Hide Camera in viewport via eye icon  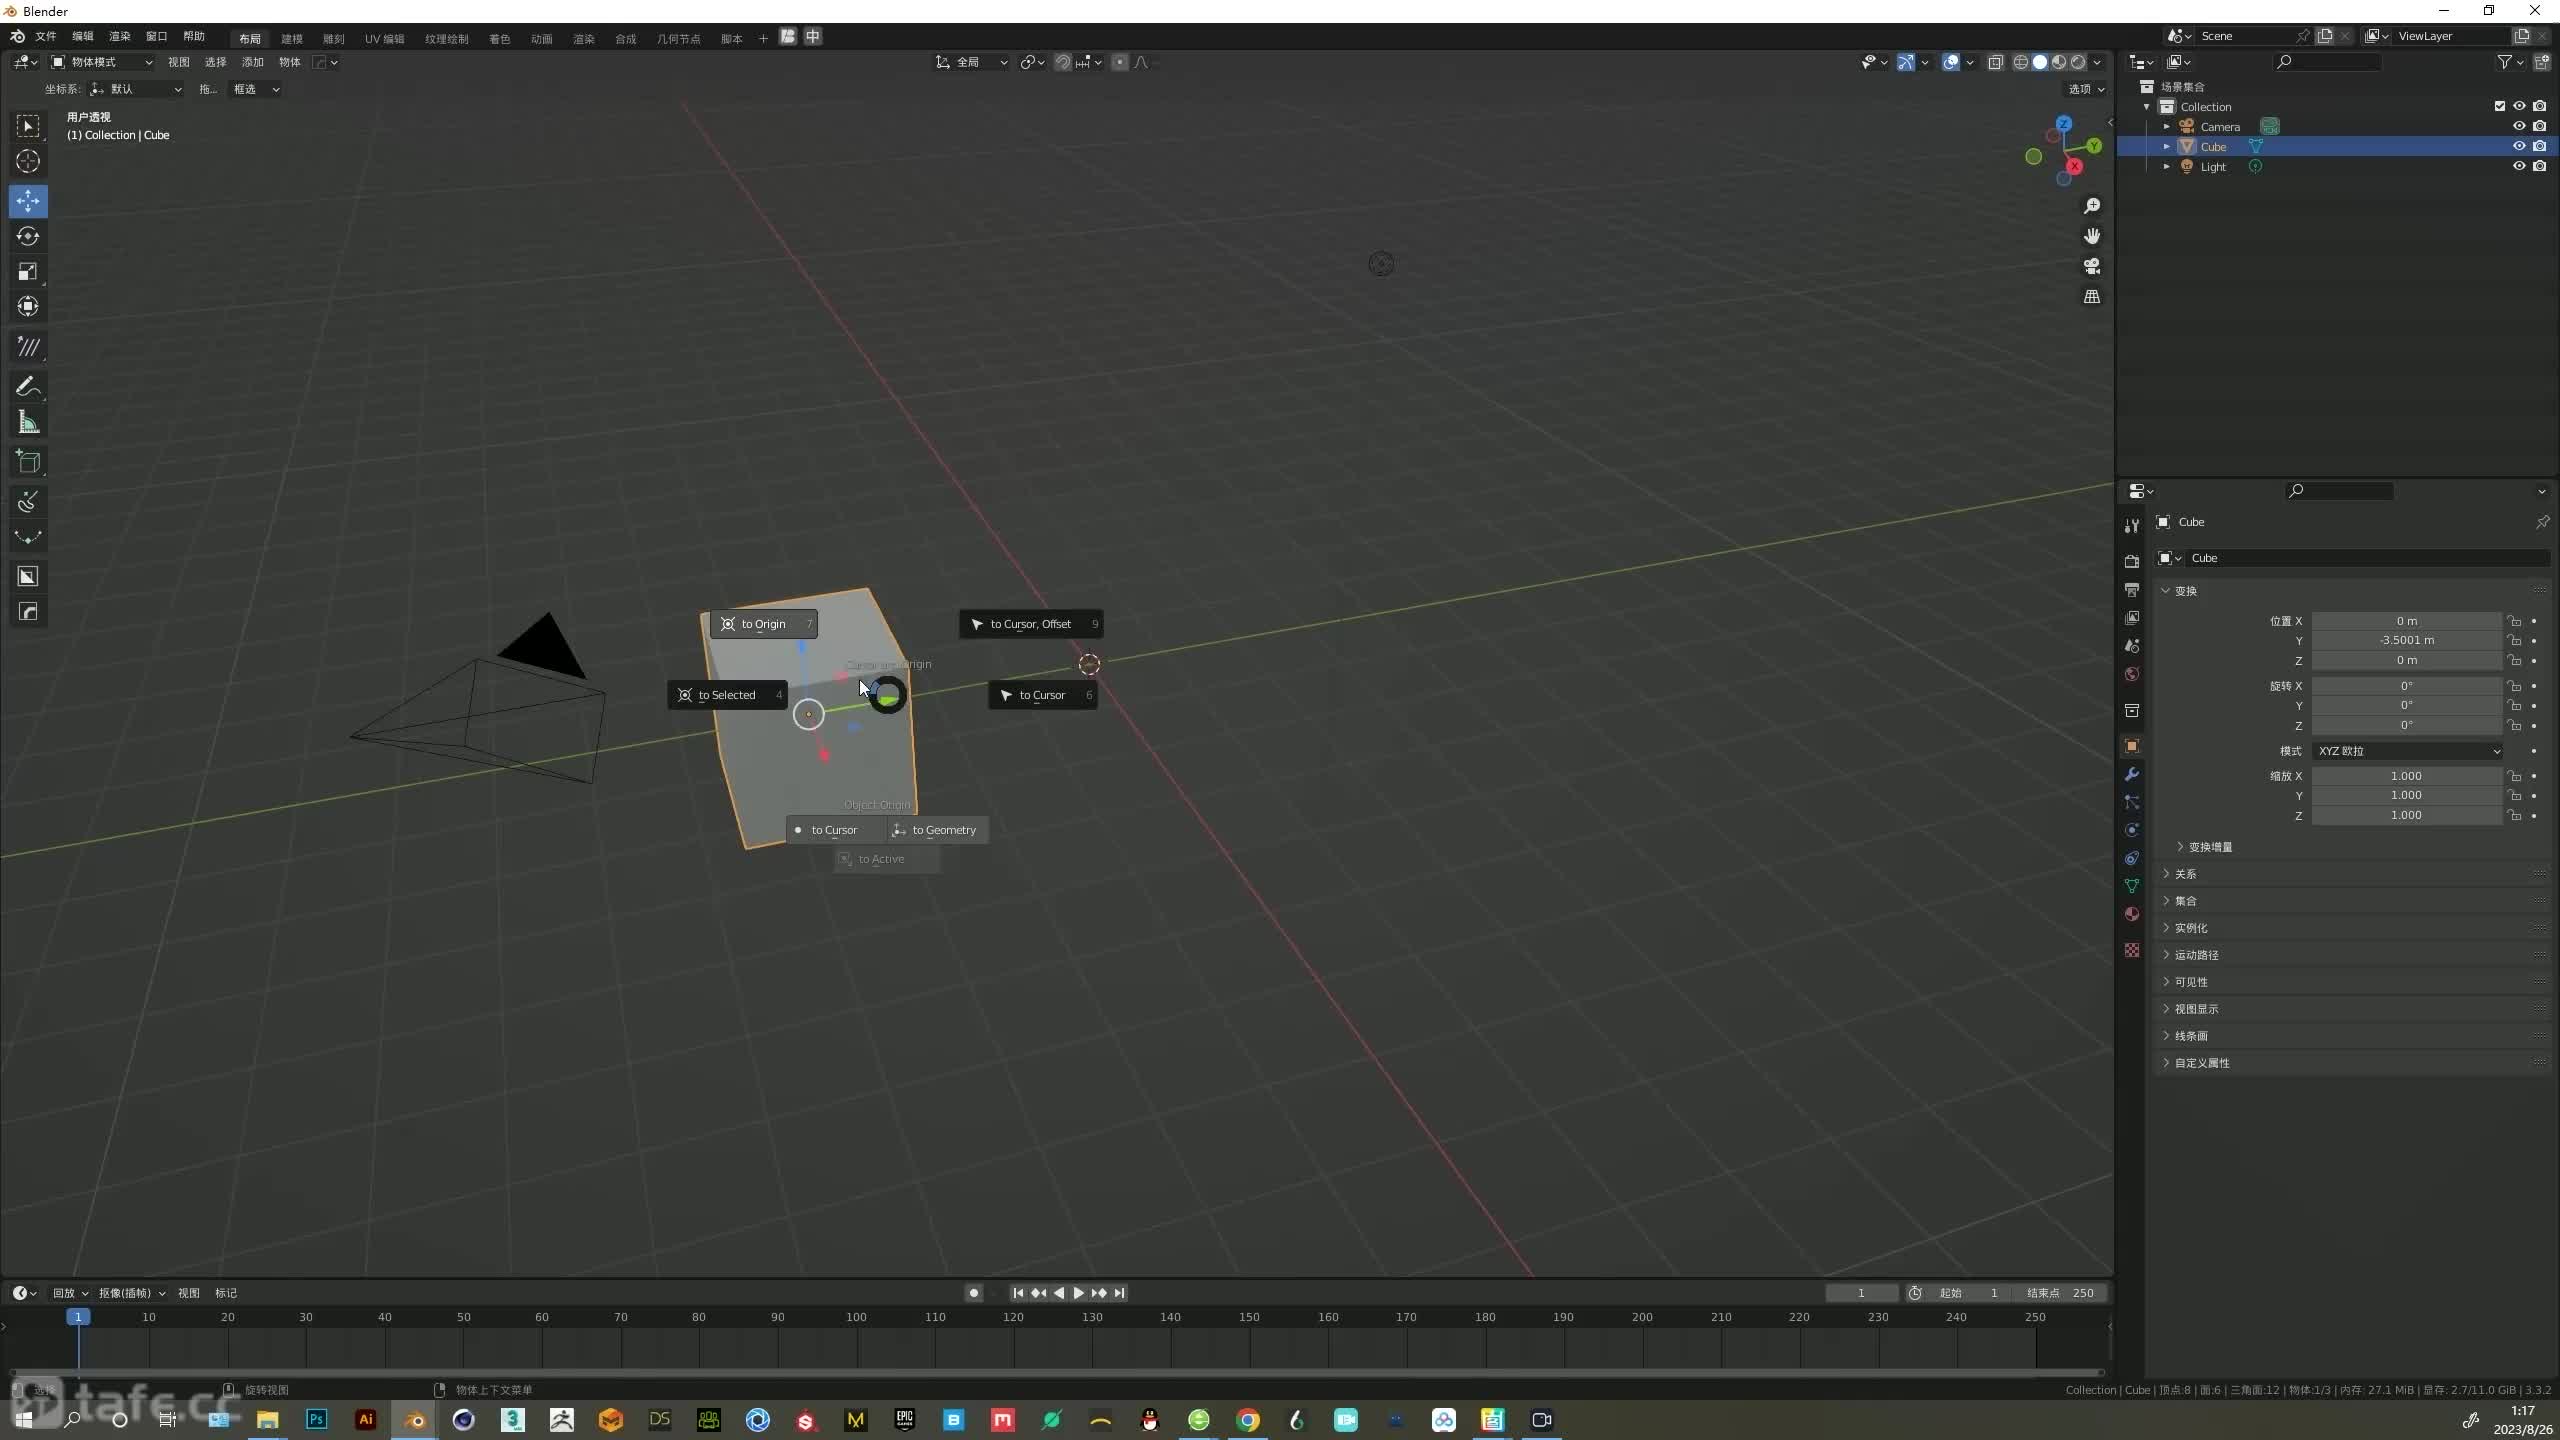click(x=2519, y=126)
